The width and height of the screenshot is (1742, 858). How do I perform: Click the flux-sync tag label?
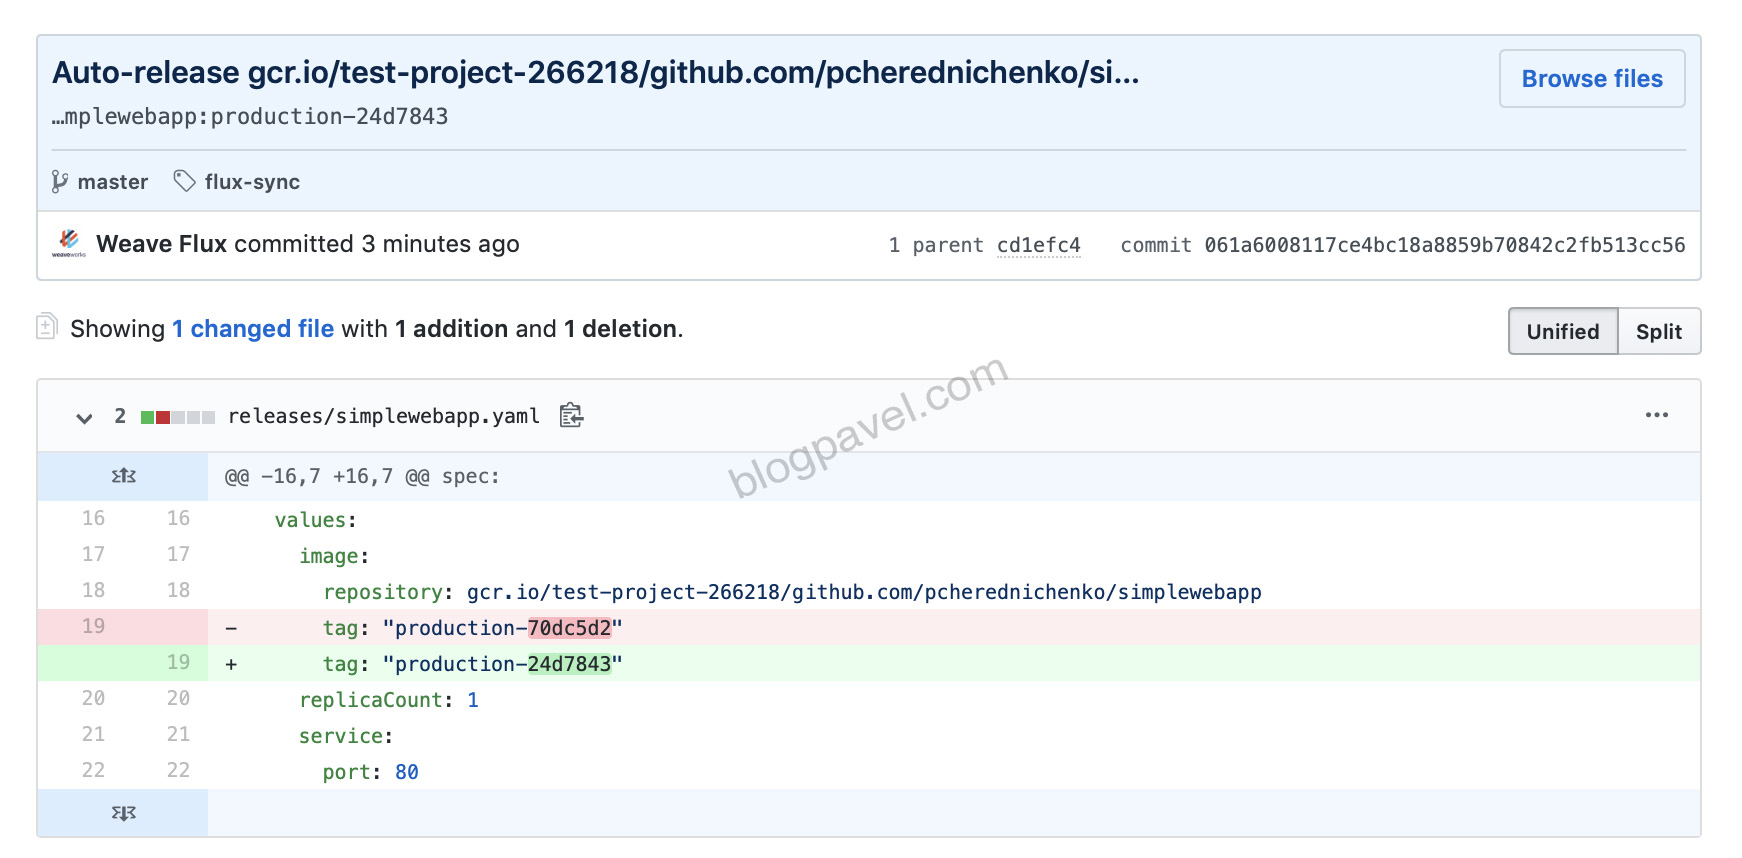250,181
